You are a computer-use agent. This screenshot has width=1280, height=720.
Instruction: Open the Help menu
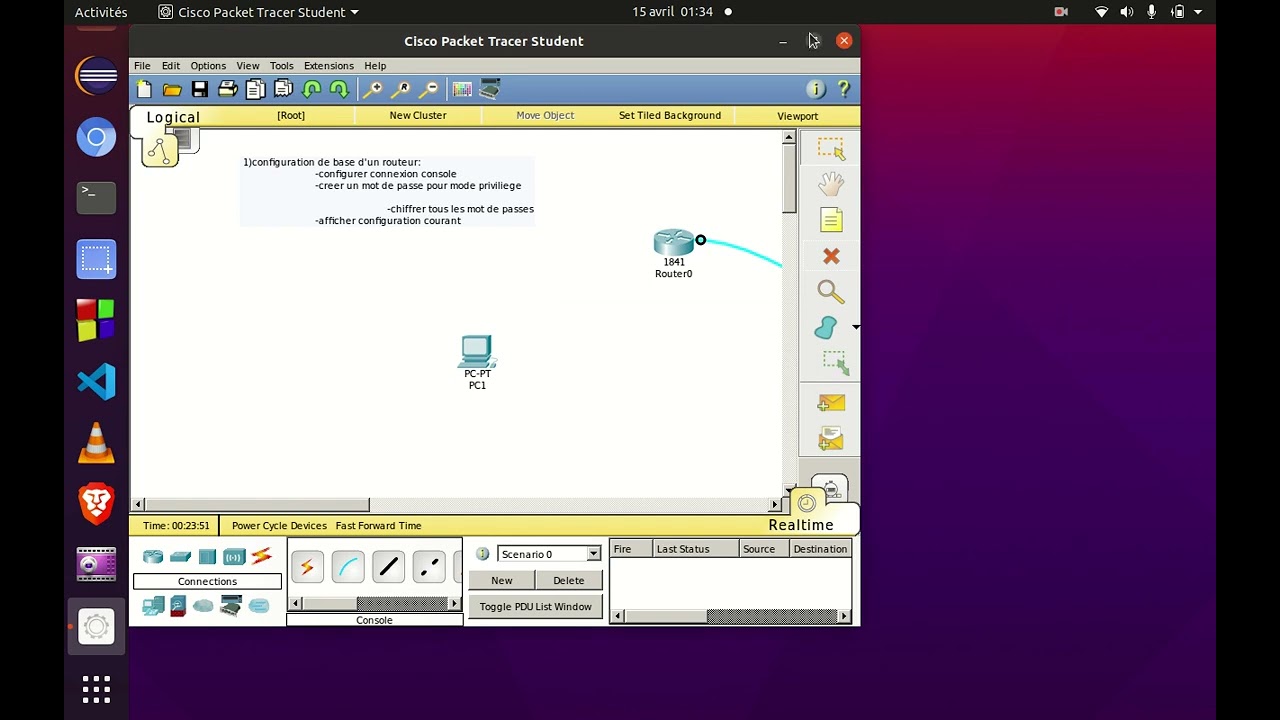375,66
